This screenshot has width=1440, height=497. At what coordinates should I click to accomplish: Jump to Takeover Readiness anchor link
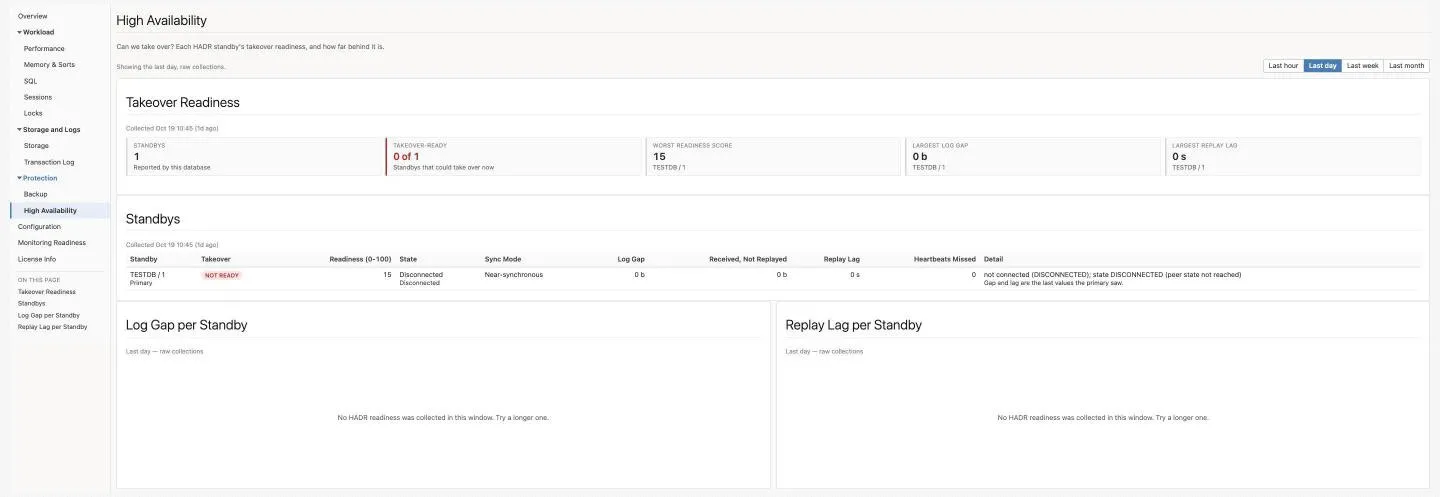coord(46,292)
